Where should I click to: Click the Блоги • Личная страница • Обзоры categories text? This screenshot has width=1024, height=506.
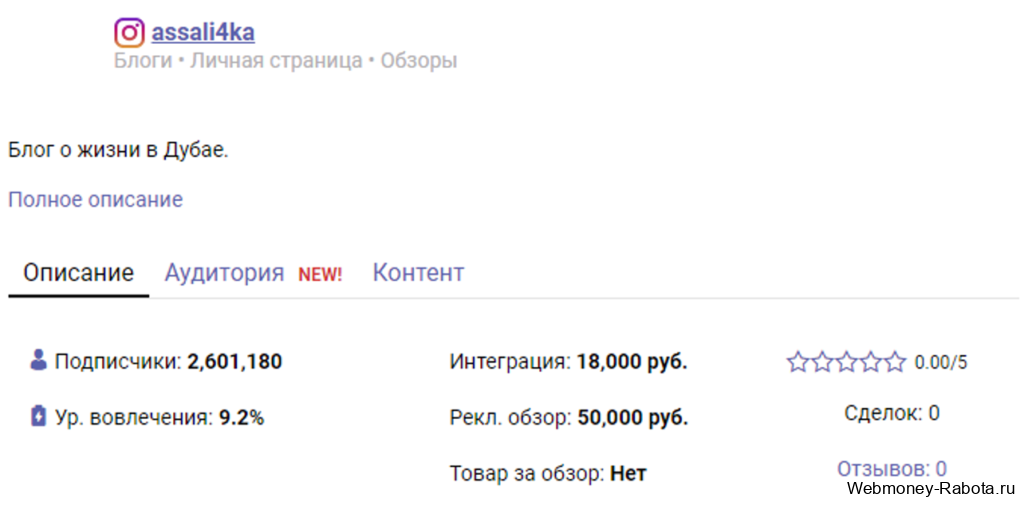point(285,61)
